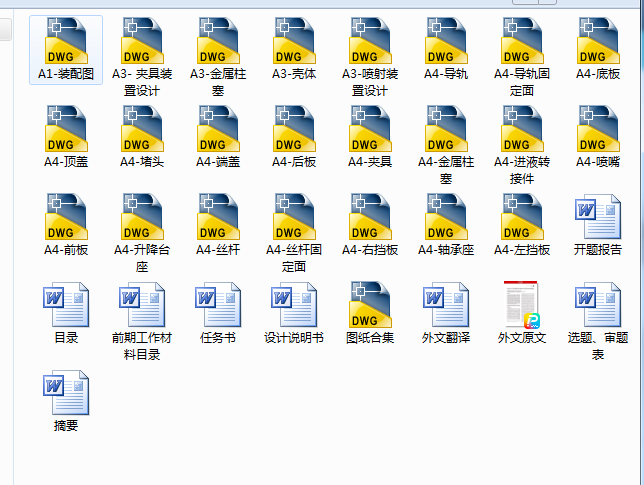Screen dimensions: 644x485
Task: Select the A3-壳体 DWG file icon
Action: click(294, 40)
